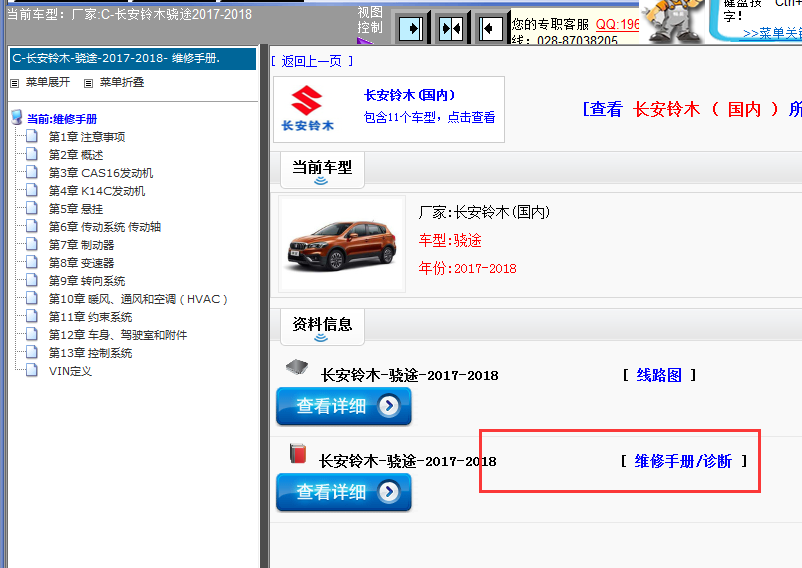Viewport: 802px width, 568px height.
Task: Click the 维修手册/诊断 link
Action: [683, 461]
